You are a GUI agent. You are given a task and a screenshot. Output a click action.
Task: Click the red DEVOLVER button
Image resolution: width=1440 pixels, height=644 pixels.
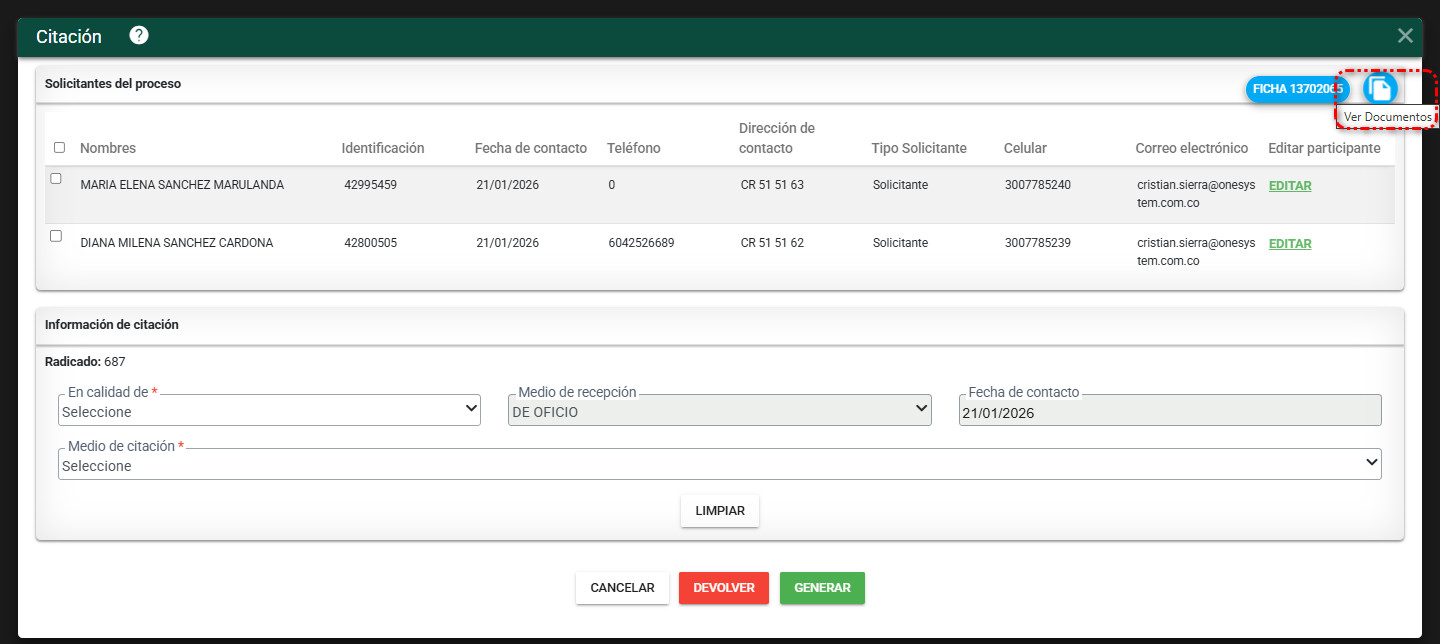coord(723,588)
